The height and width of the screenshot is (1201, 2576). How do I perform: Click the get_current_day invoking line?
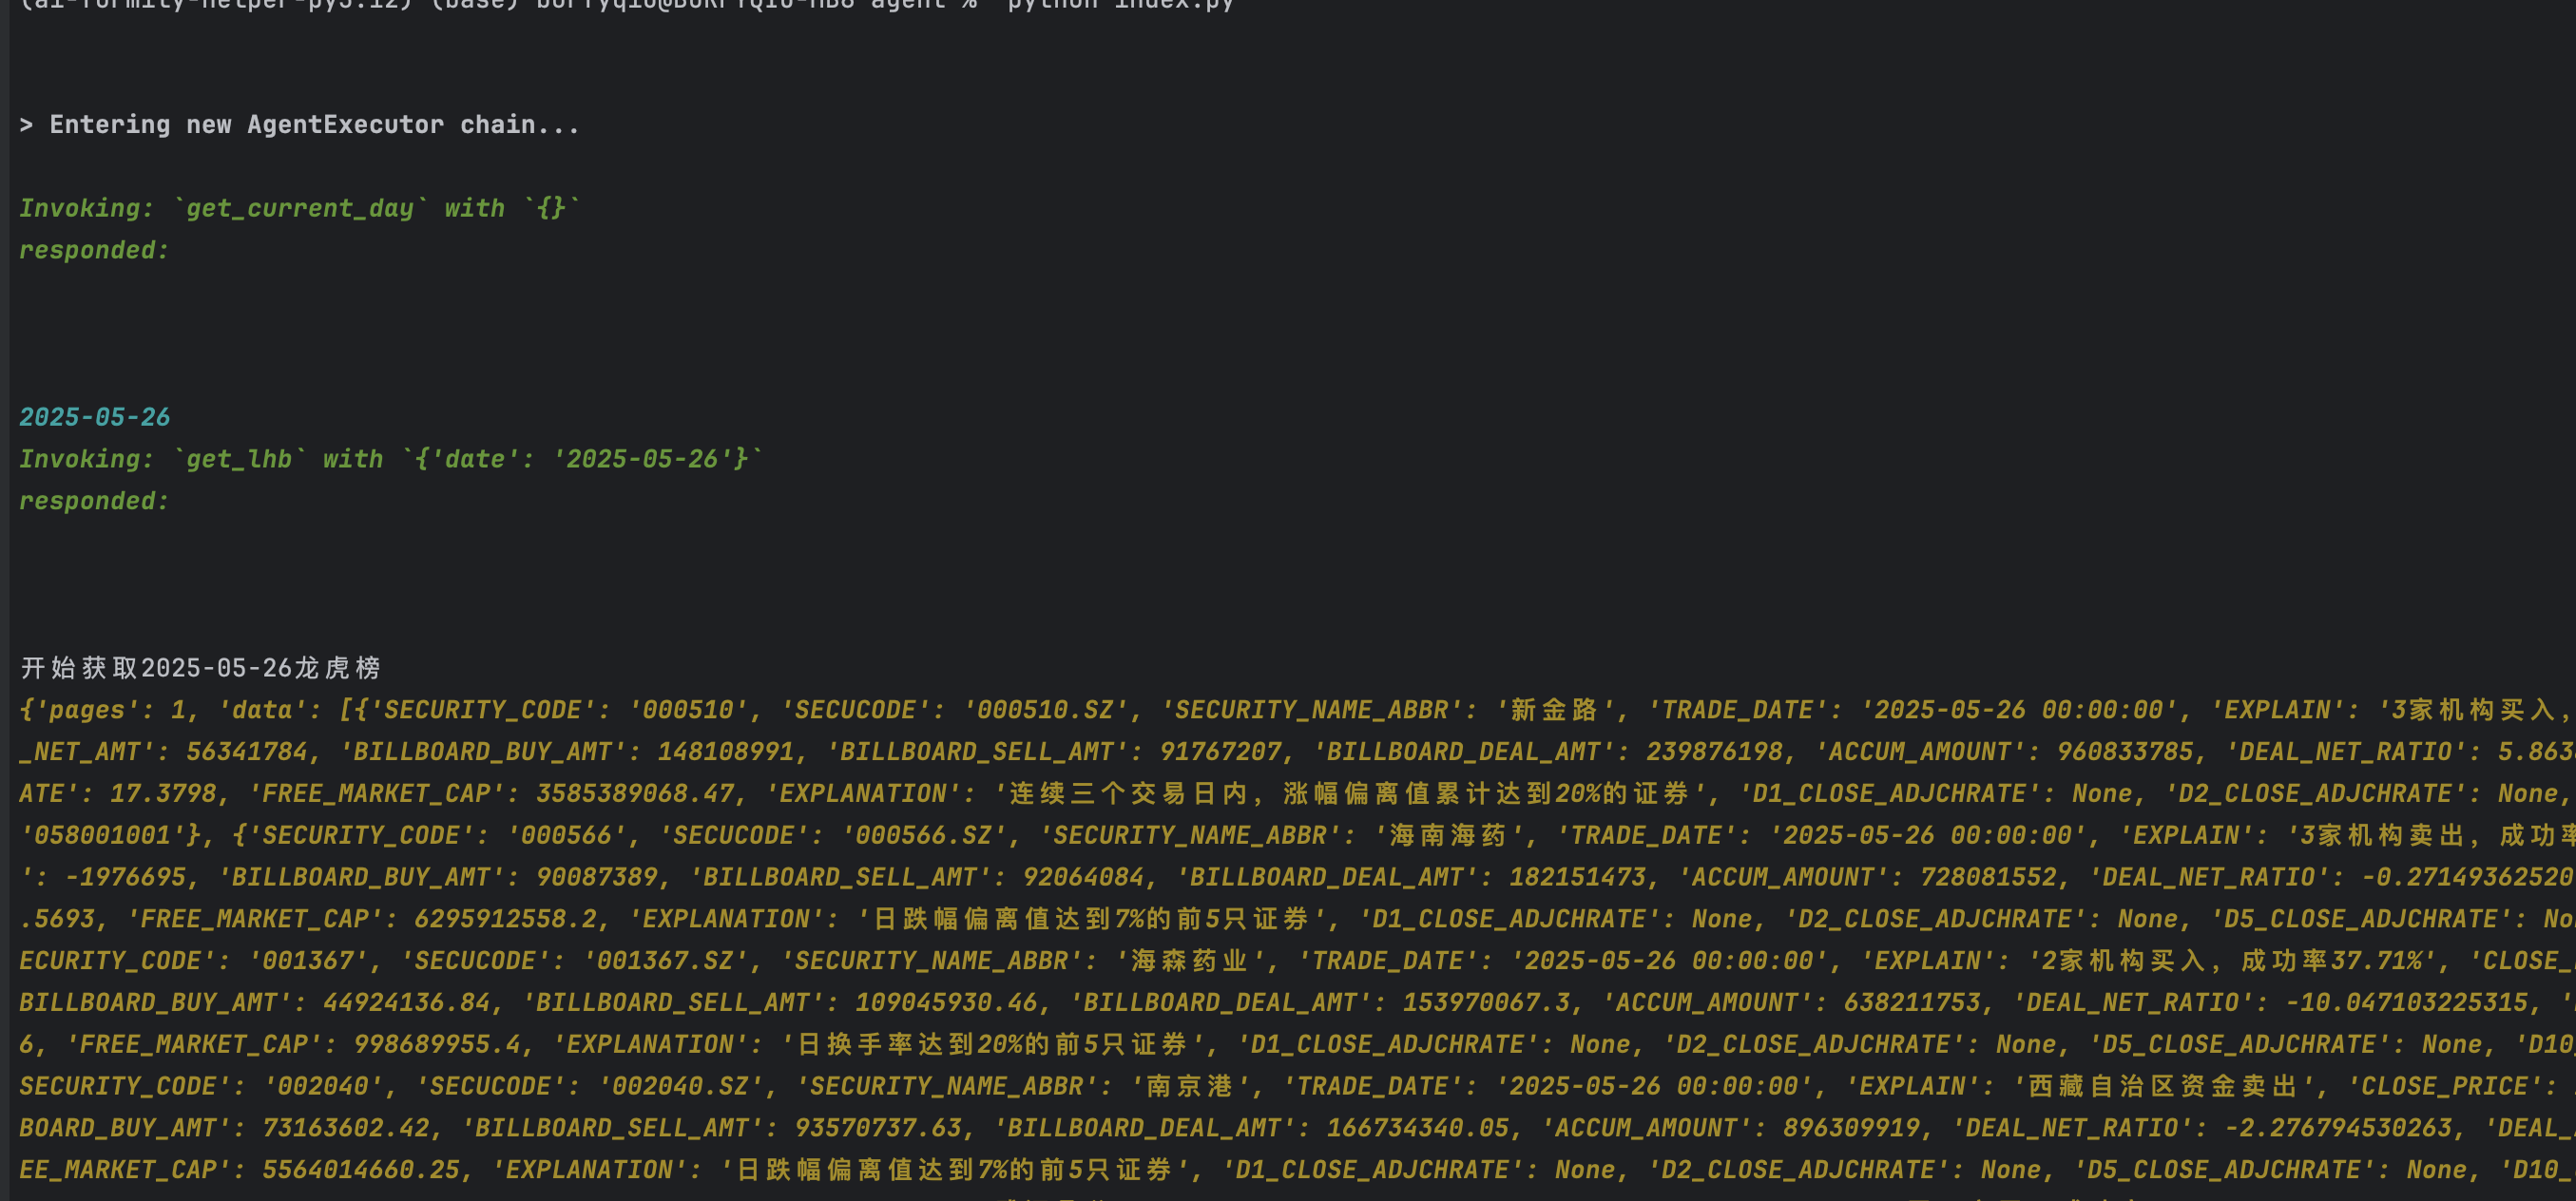(x=299, y=208)
